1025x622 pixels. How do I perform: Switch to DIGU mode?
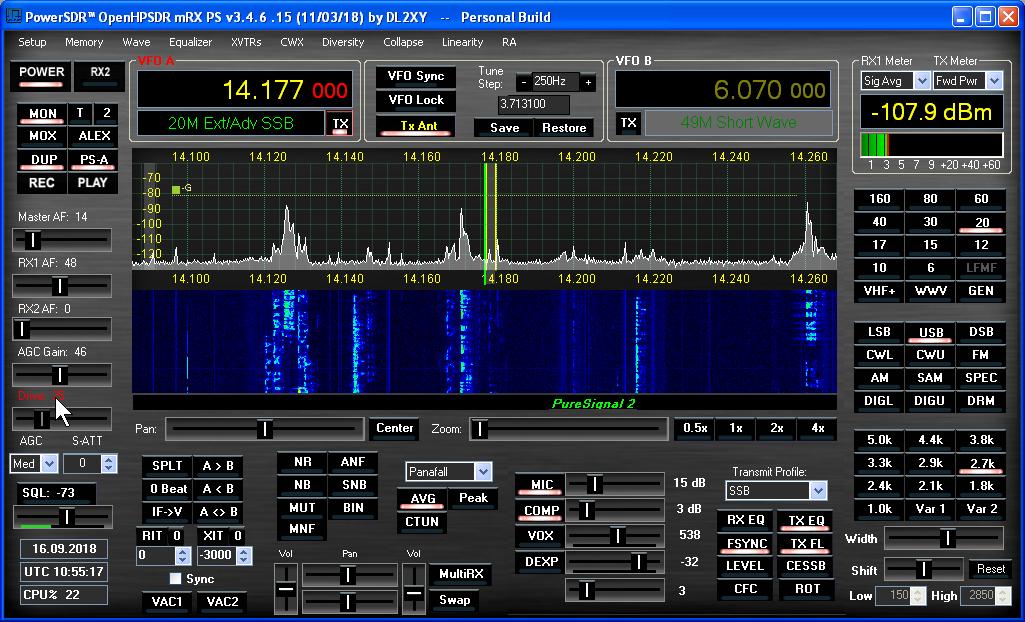pos(930,401)
